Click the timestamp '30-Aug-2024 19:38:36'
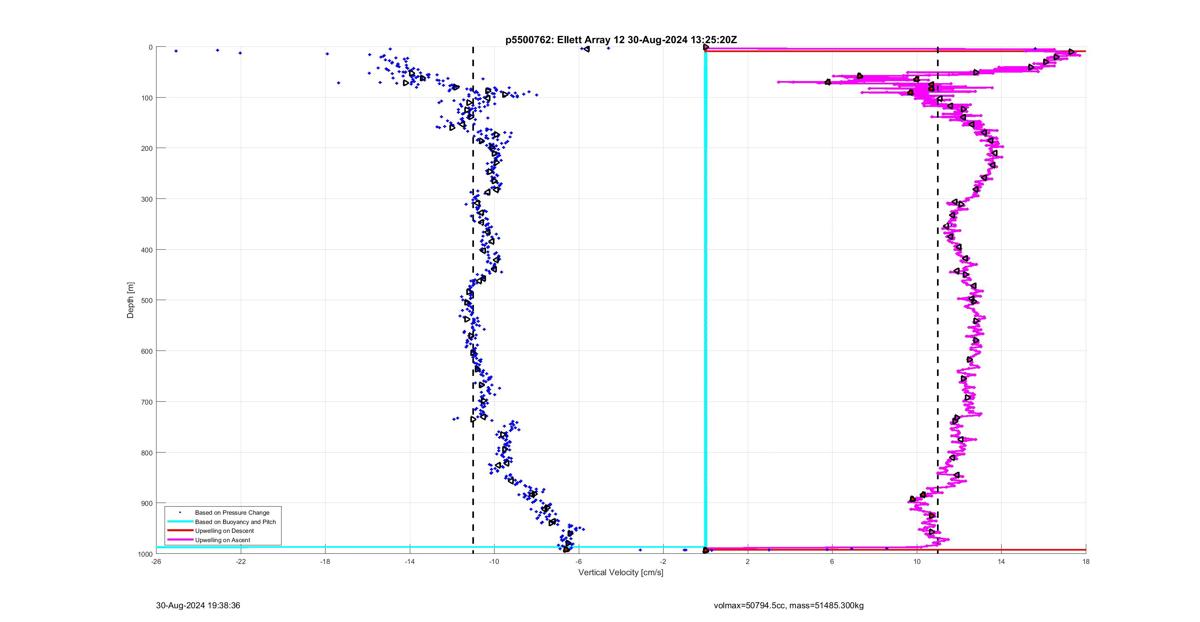 click(x=198, y=605)
